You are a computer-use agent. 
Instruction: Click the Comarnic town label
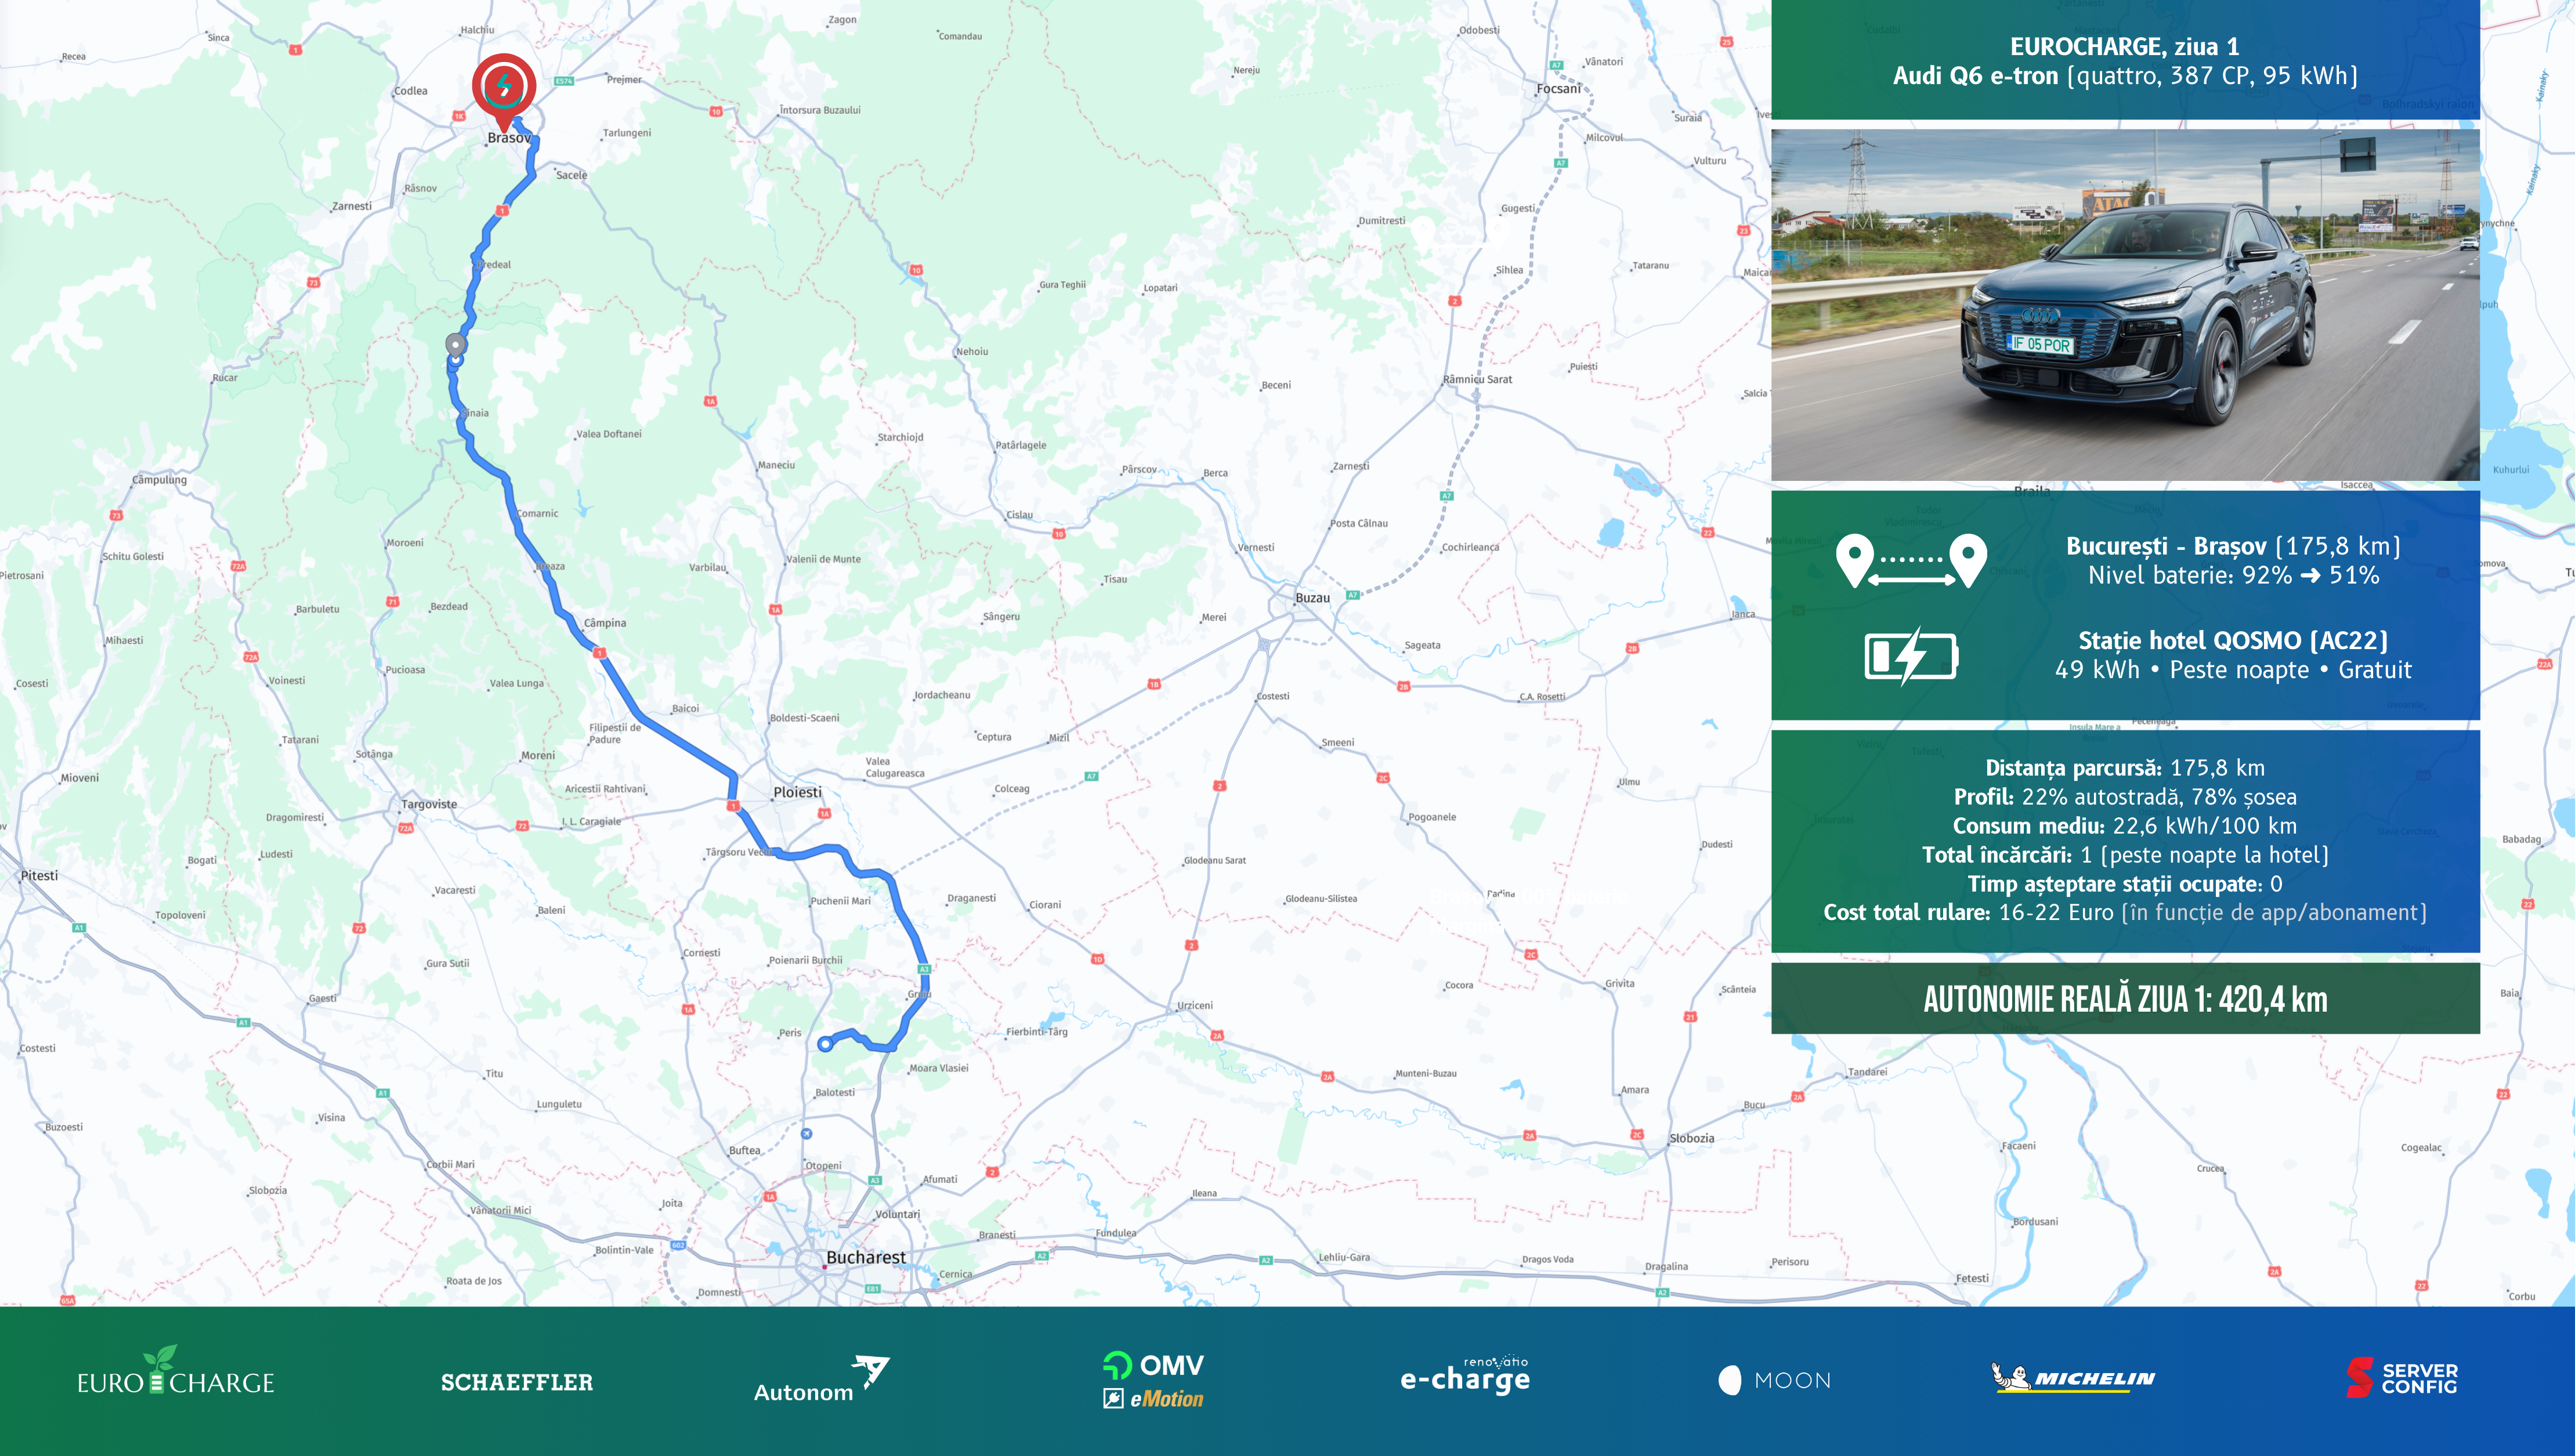pos(538,514)
